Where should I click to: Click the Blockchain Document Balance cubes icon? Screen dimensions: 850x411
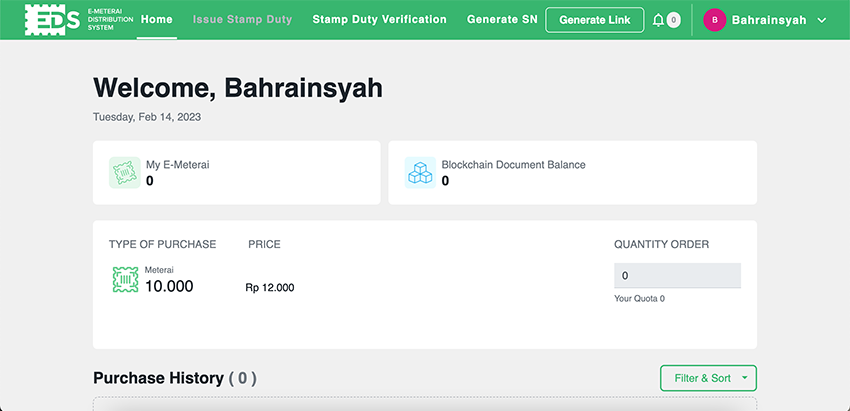coord(420,173)
